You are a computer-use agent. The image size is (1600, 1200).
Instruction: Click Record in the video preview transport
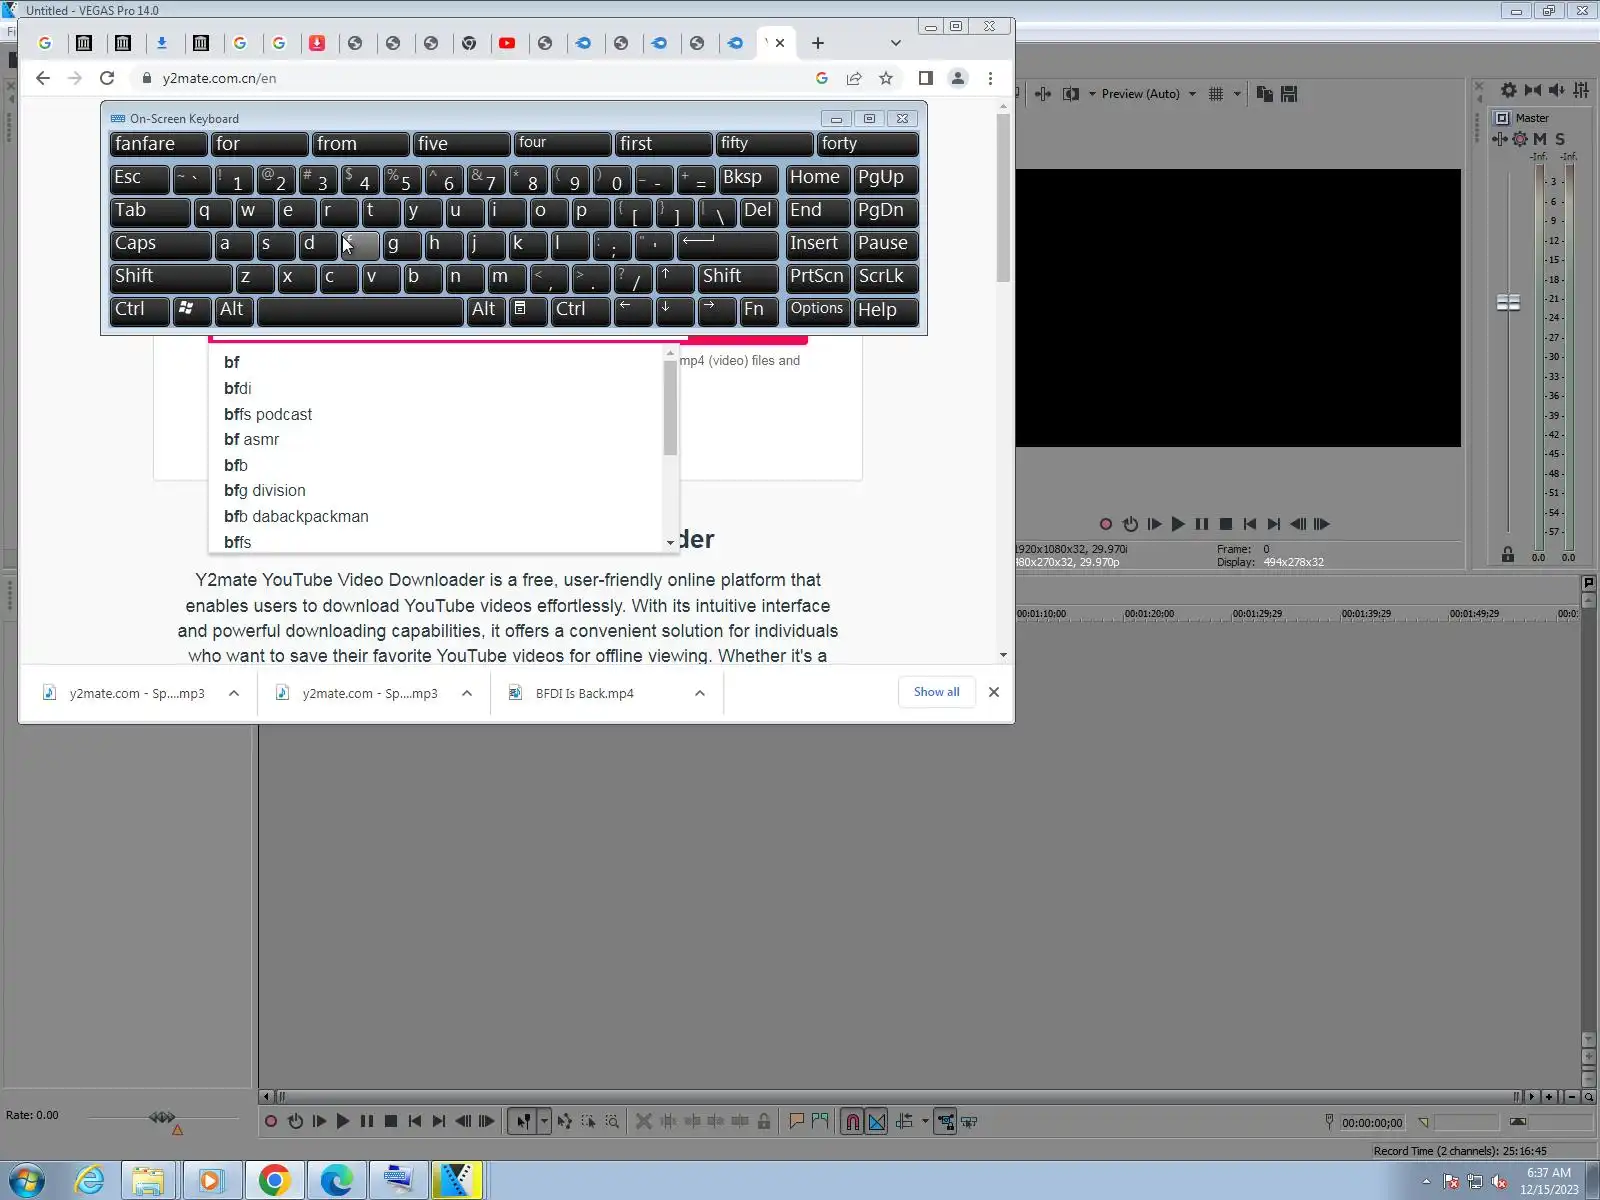coord(1106,524)
